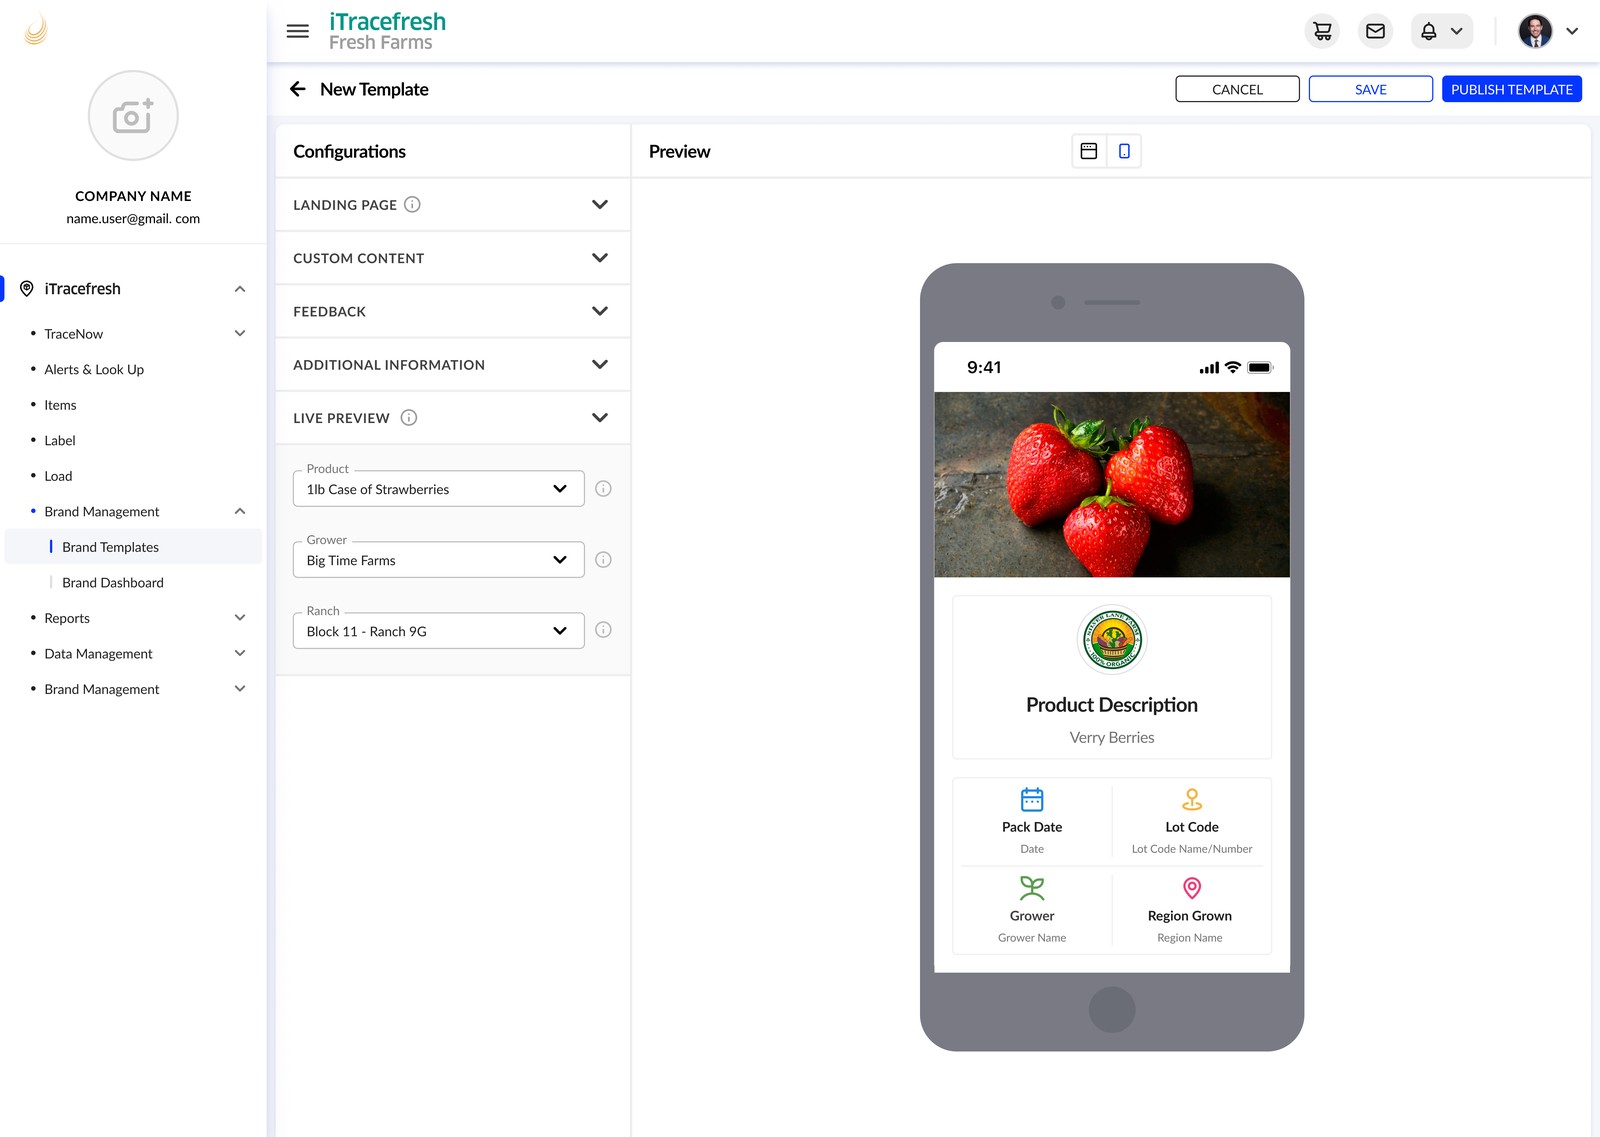Click the iTracefresh location pin icon

click(27, 289)
